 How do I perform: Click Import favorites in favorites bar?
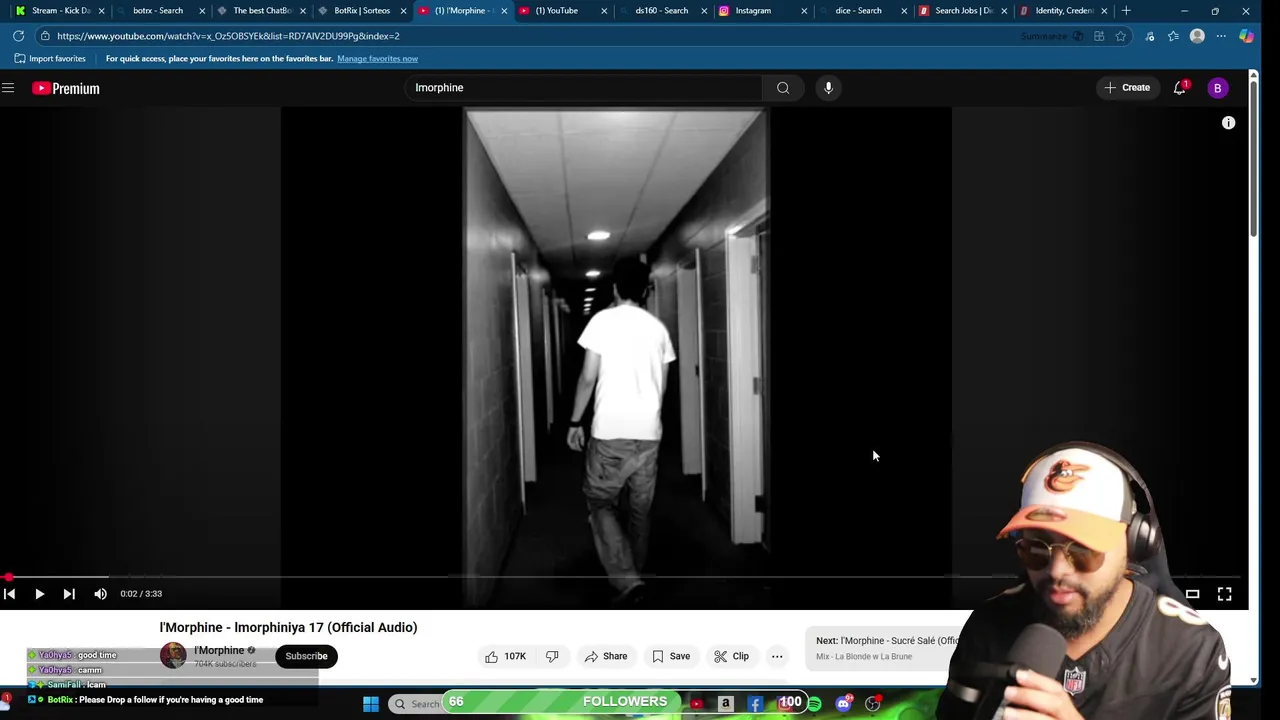pyautogui.click(x=50, y=59)
